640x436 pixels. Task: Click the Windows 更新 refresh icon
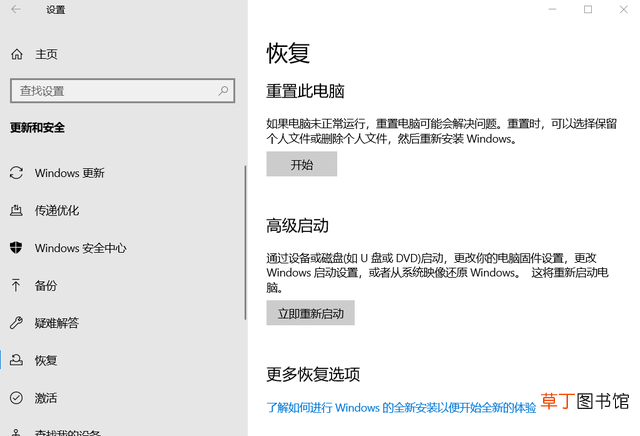16,173
